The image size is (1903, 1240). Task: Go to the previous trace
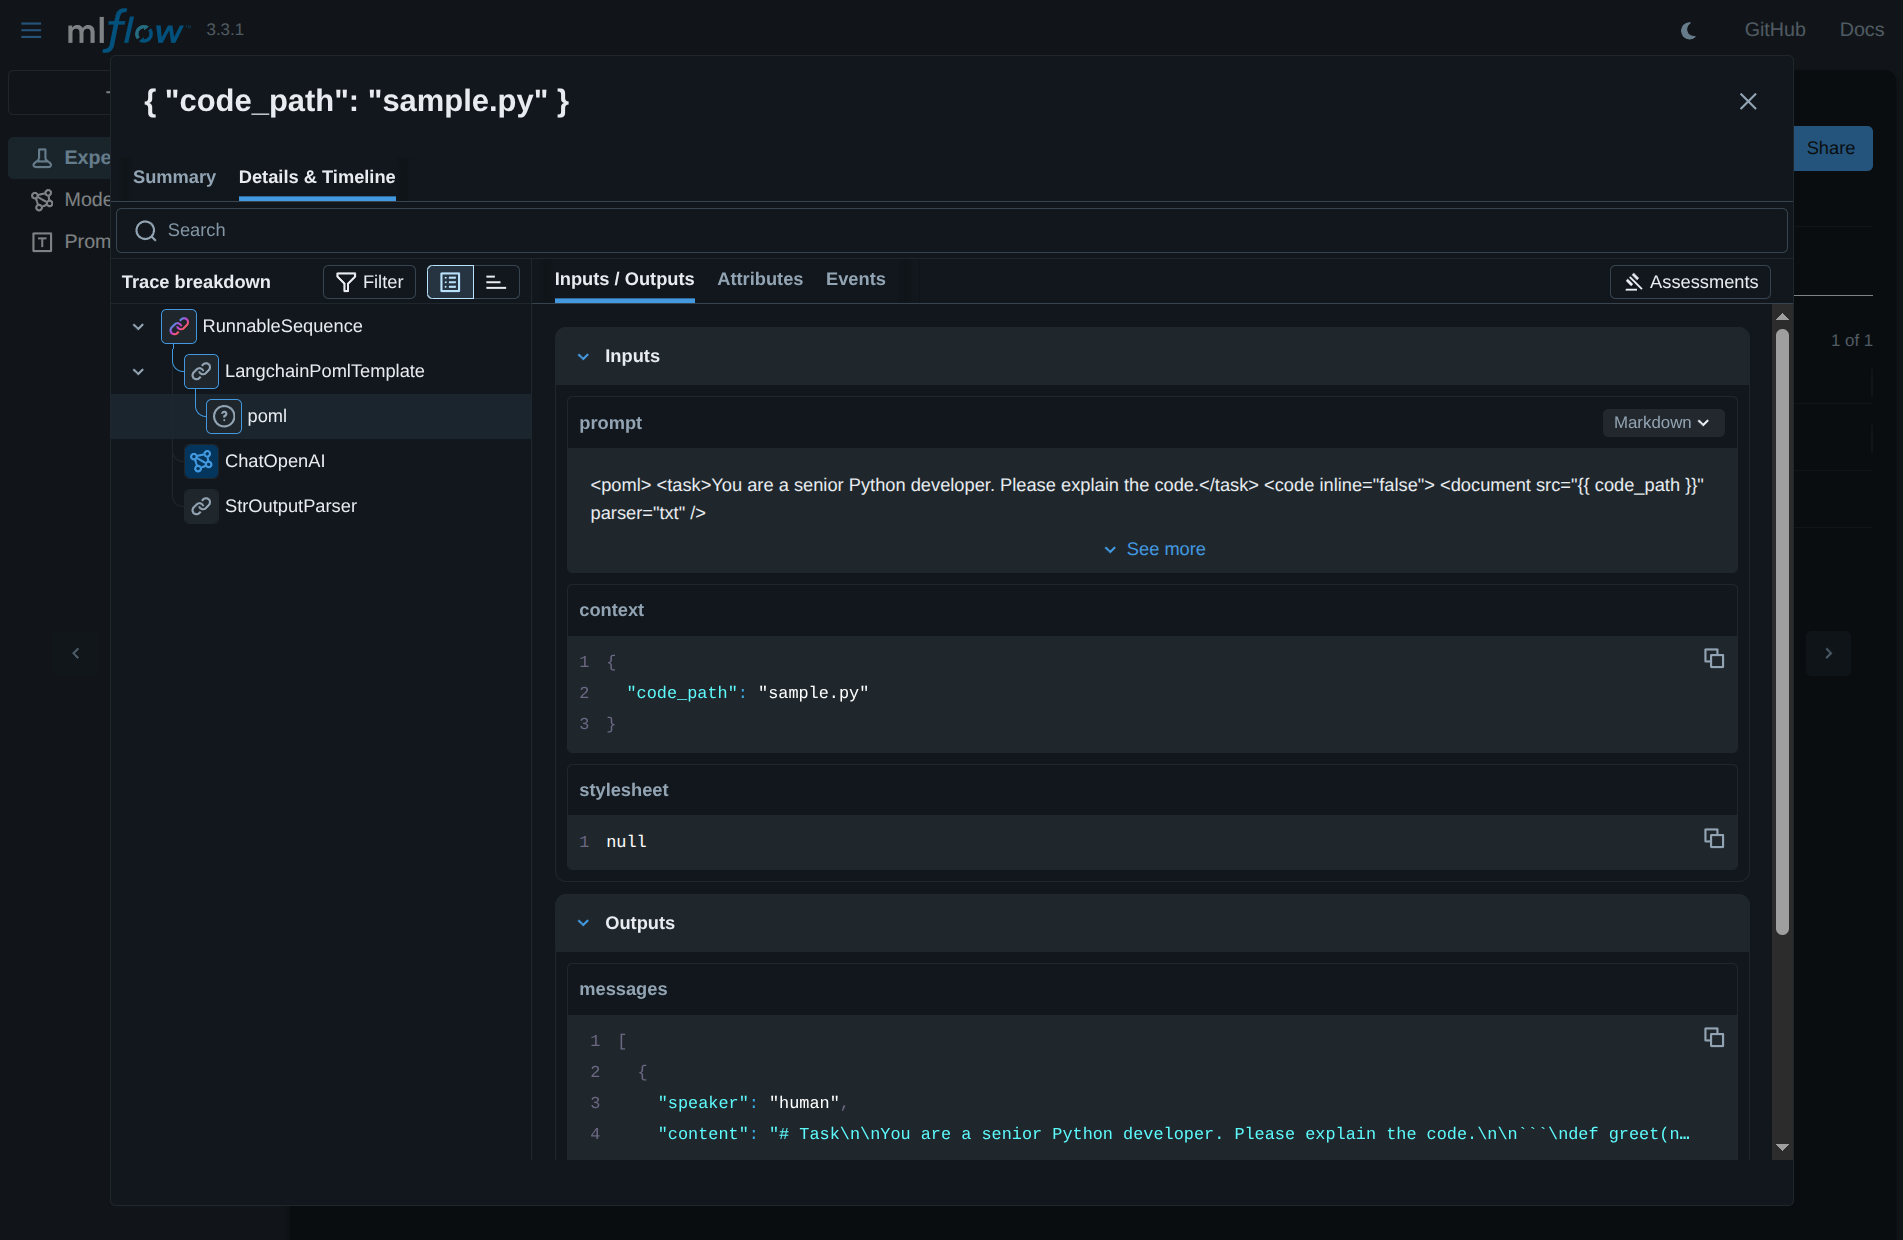(x=76, y=654)
